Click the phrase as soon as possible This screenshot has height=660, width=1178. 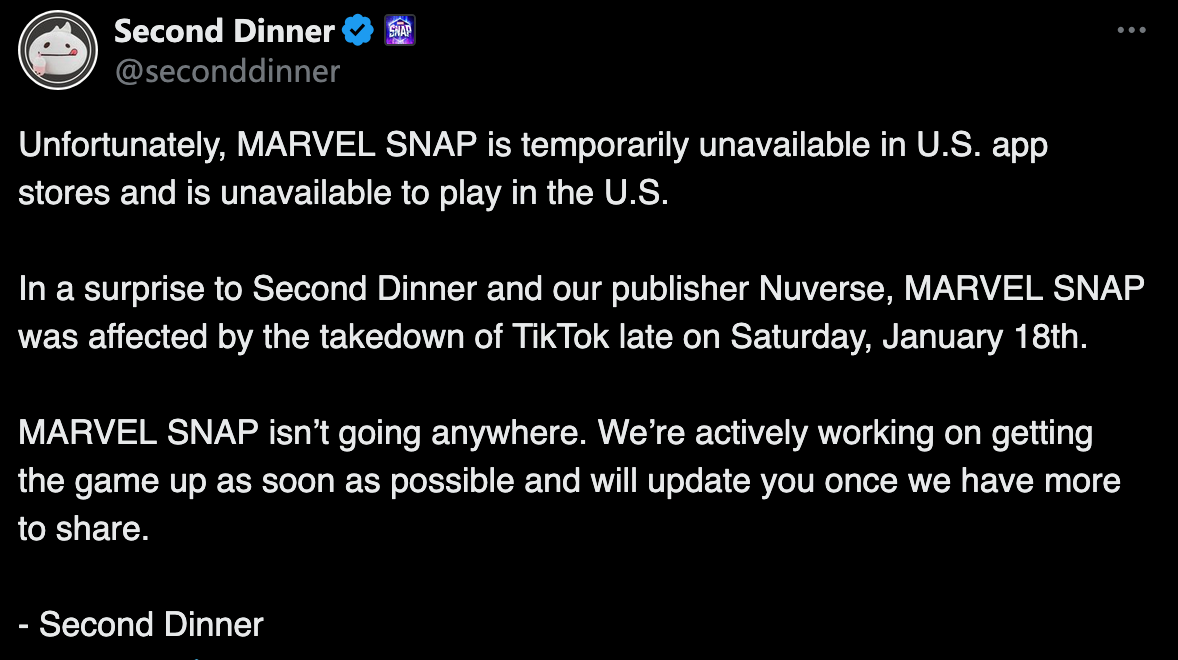click(x=365, y=481)
